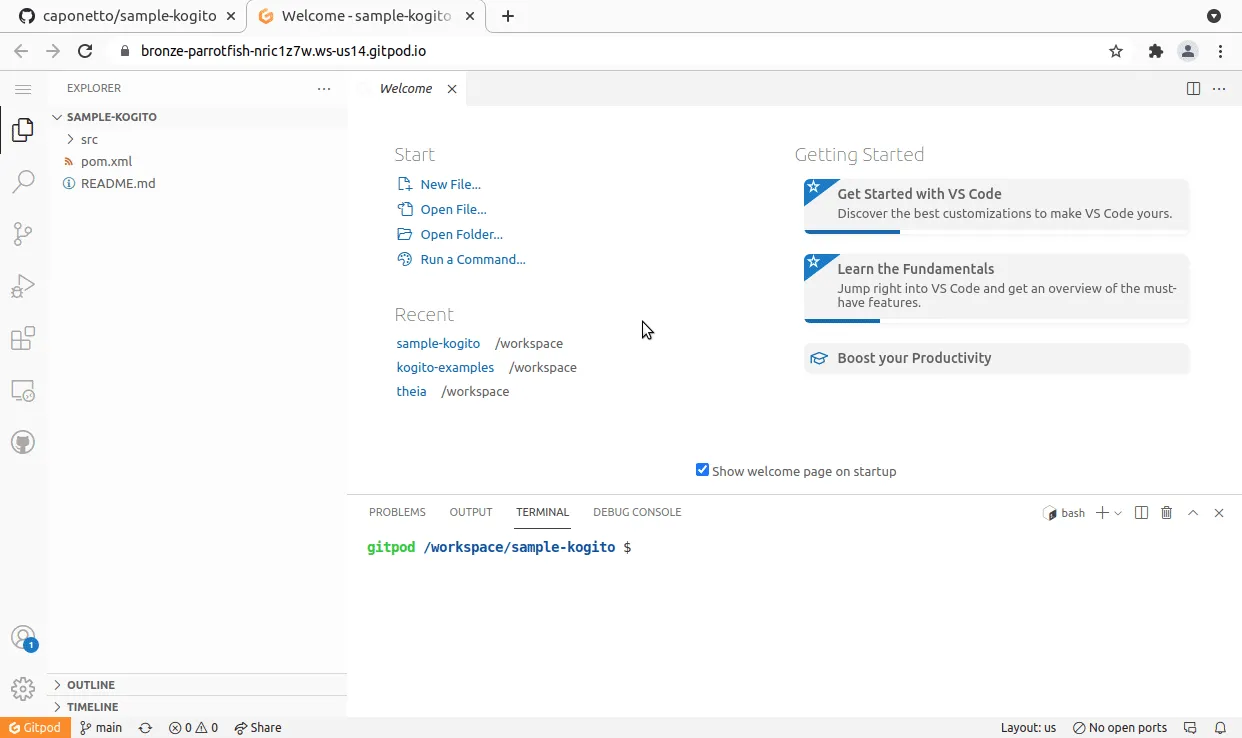
Task: Select the TERMINAL panel tab
Action: click(x=542, y=512)
